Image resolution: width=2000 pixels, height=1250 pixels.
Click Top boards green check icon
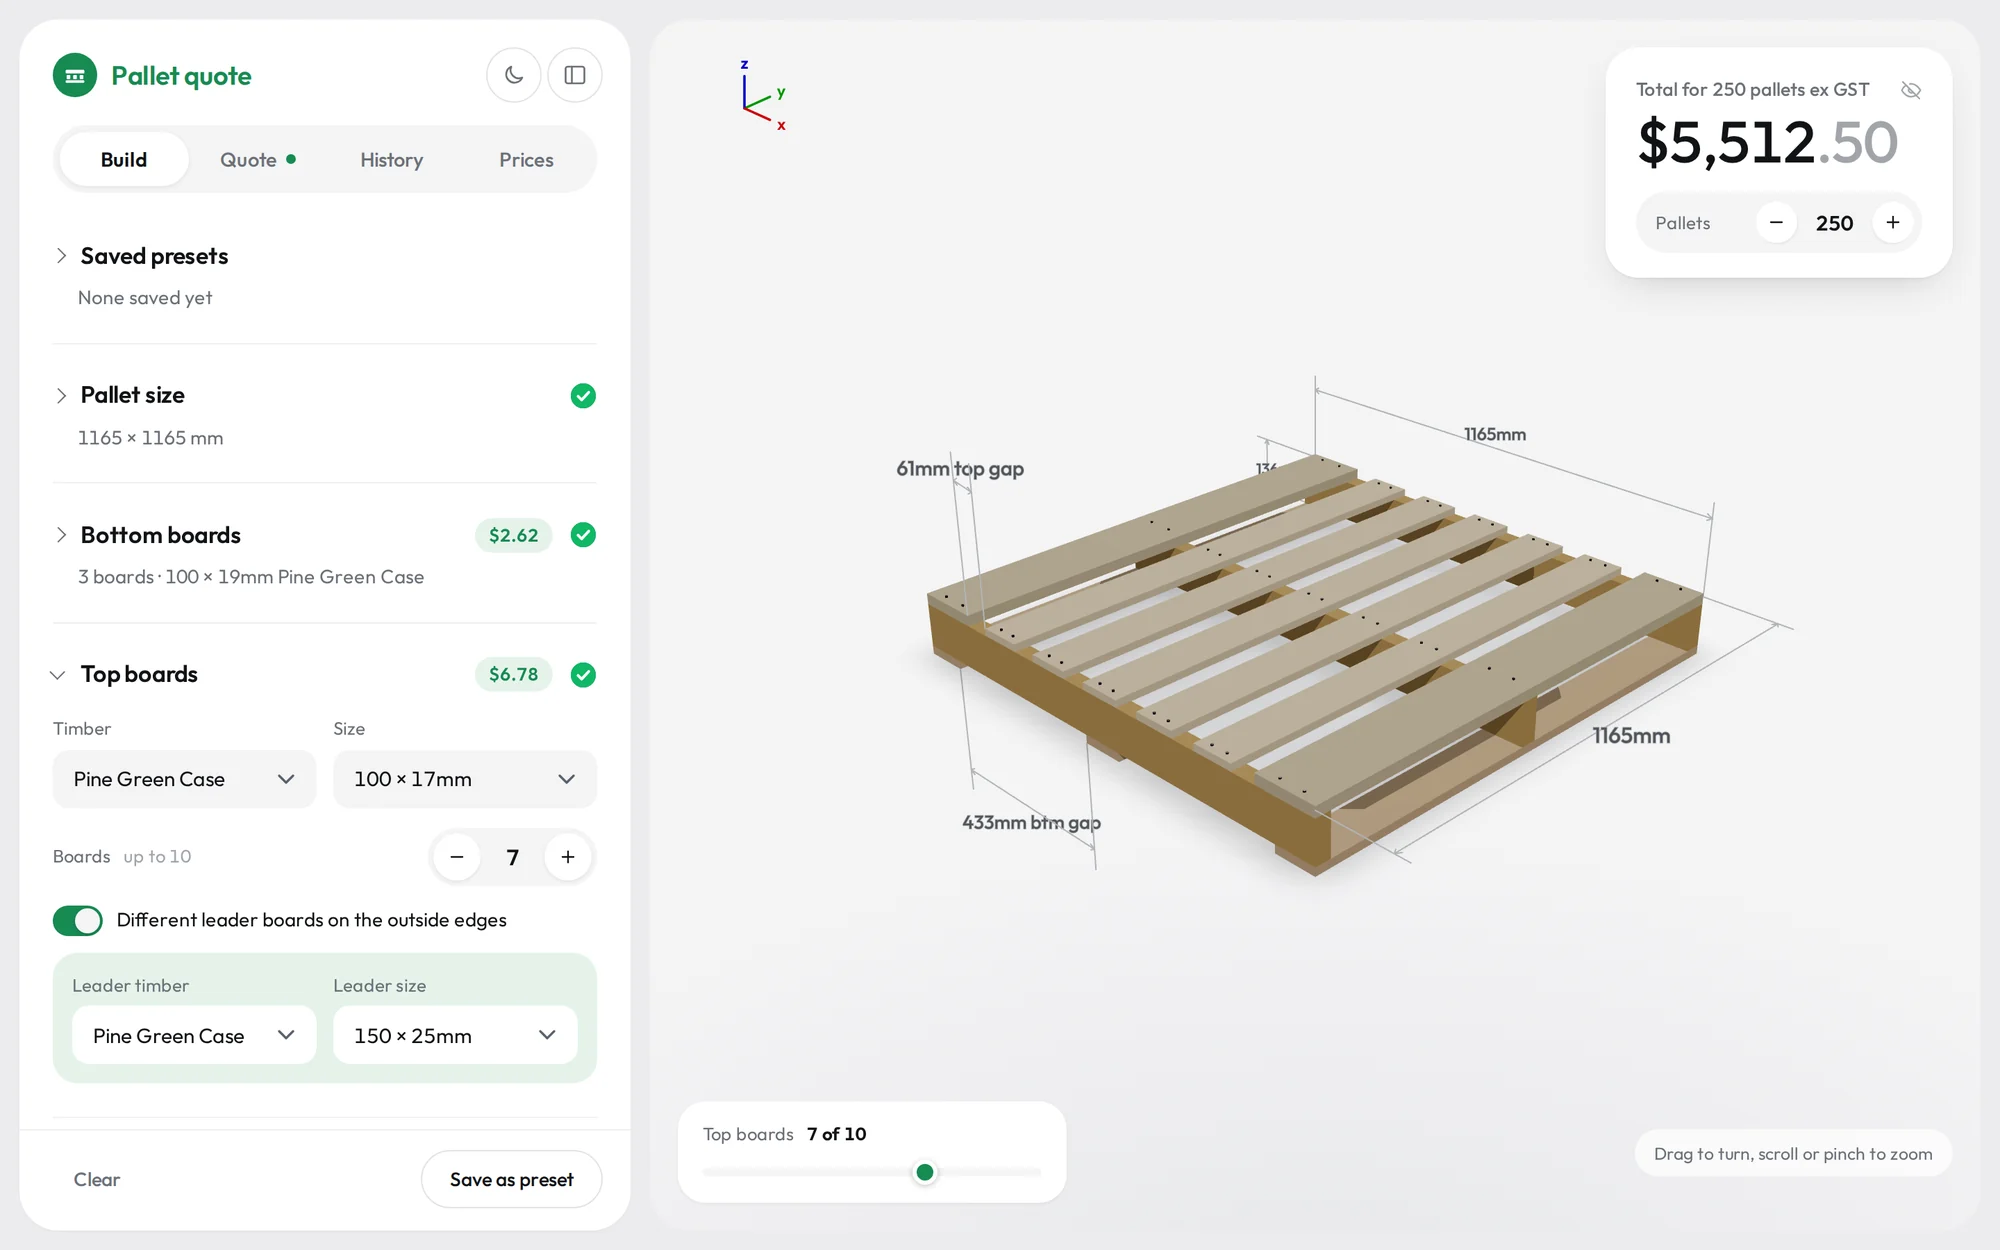(x=583, y=675)
